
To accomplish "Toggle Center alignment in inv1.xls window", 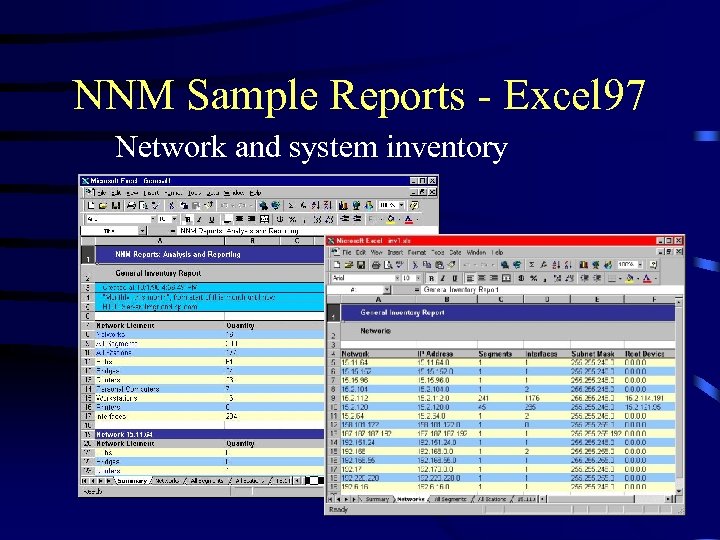I will [482, 278].
